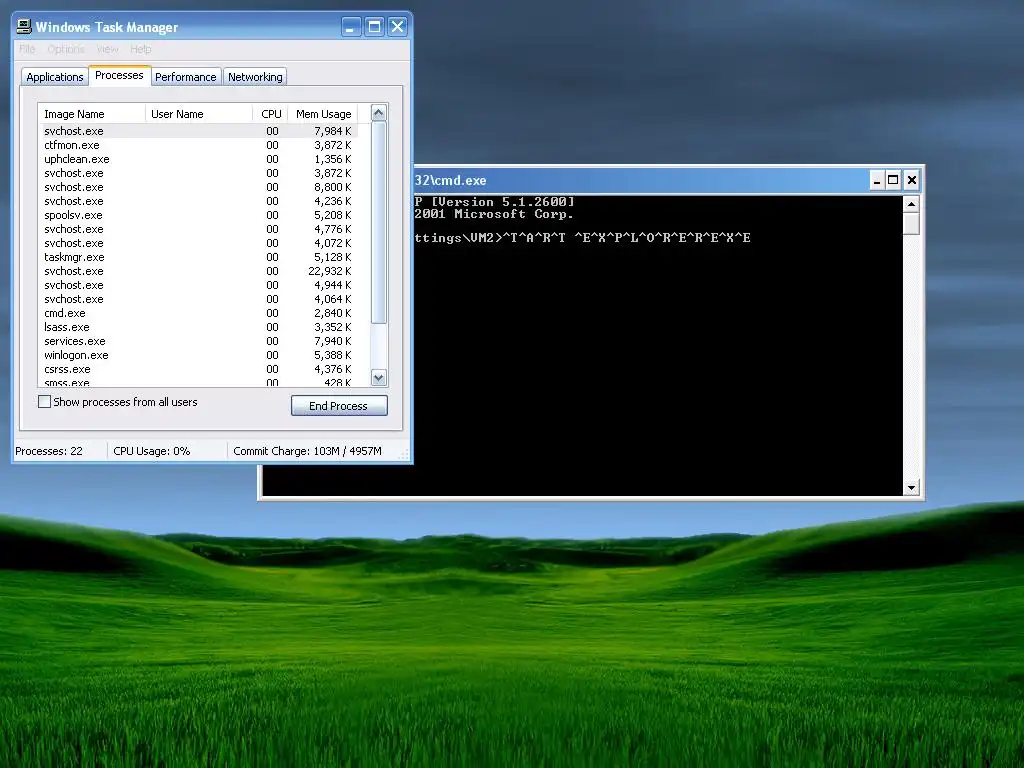This screenshot has height=768, width=1024.
Task: Select the svchost.exe row using 8,800 K
Action: pos(198,187)
